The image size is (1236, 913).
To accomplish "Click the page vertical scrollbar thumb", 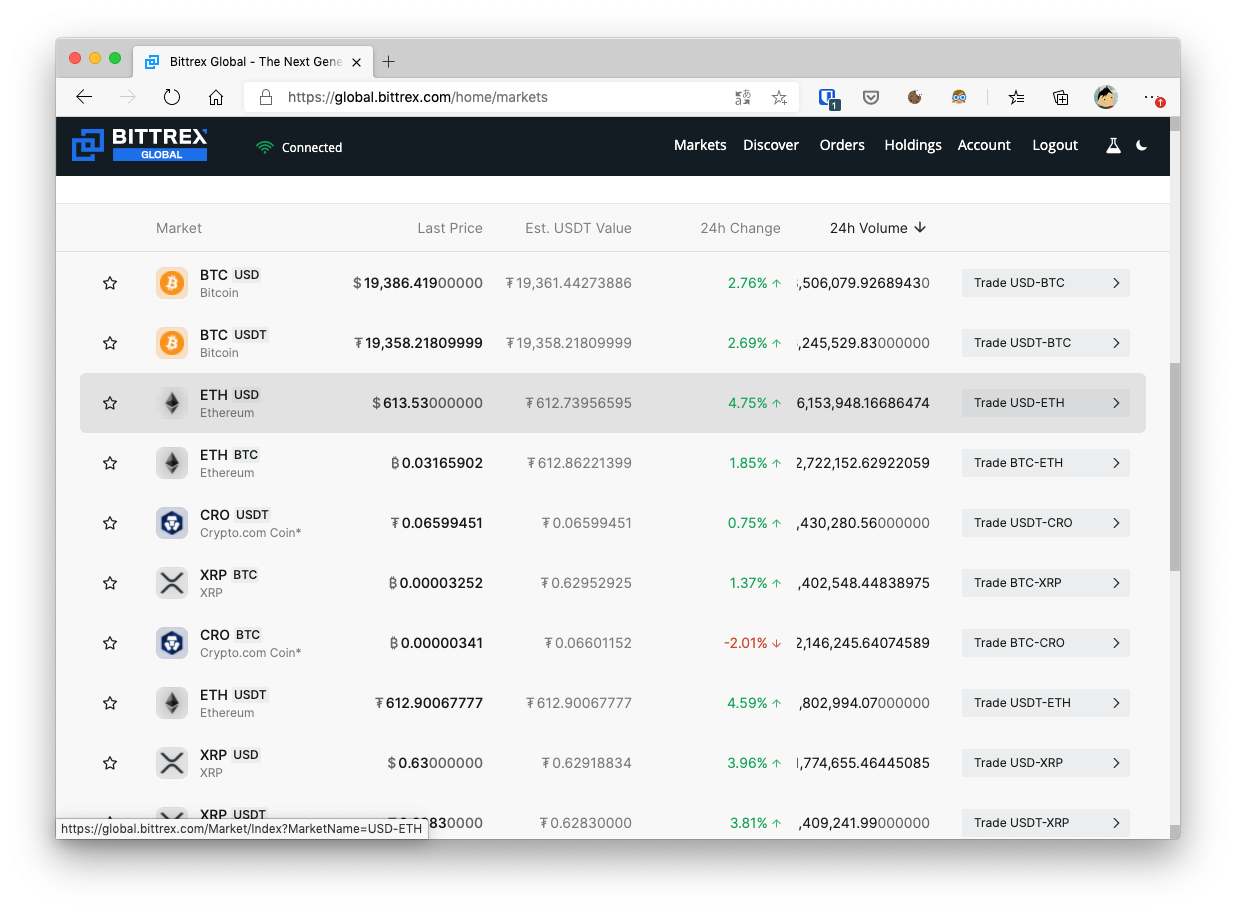I will click(x=1174, y=468).
